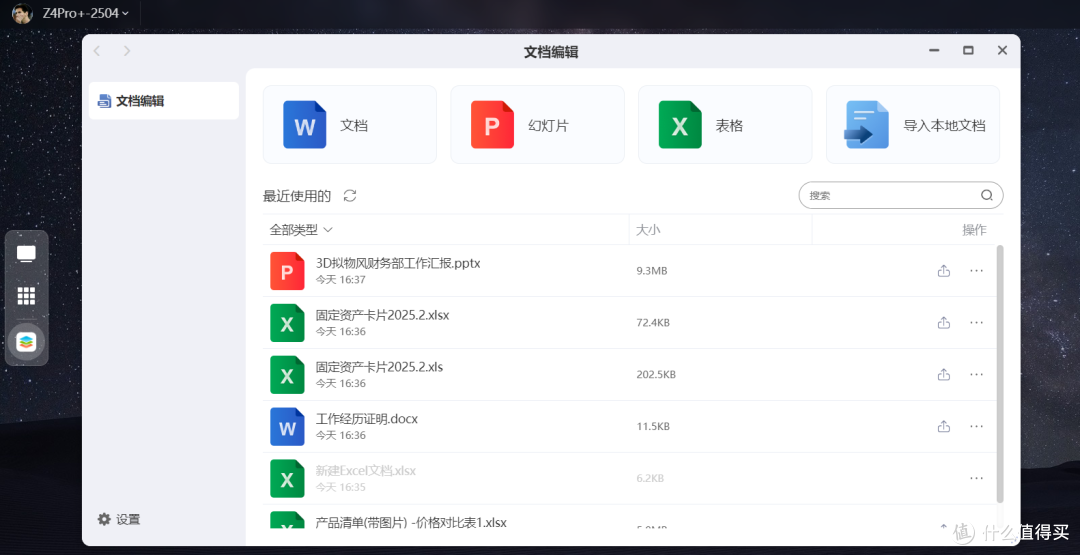Screen dimensions: 1080x555
Task: Open Z4Pro+-2504 device dropdown
Action: [x=85, y=13]
